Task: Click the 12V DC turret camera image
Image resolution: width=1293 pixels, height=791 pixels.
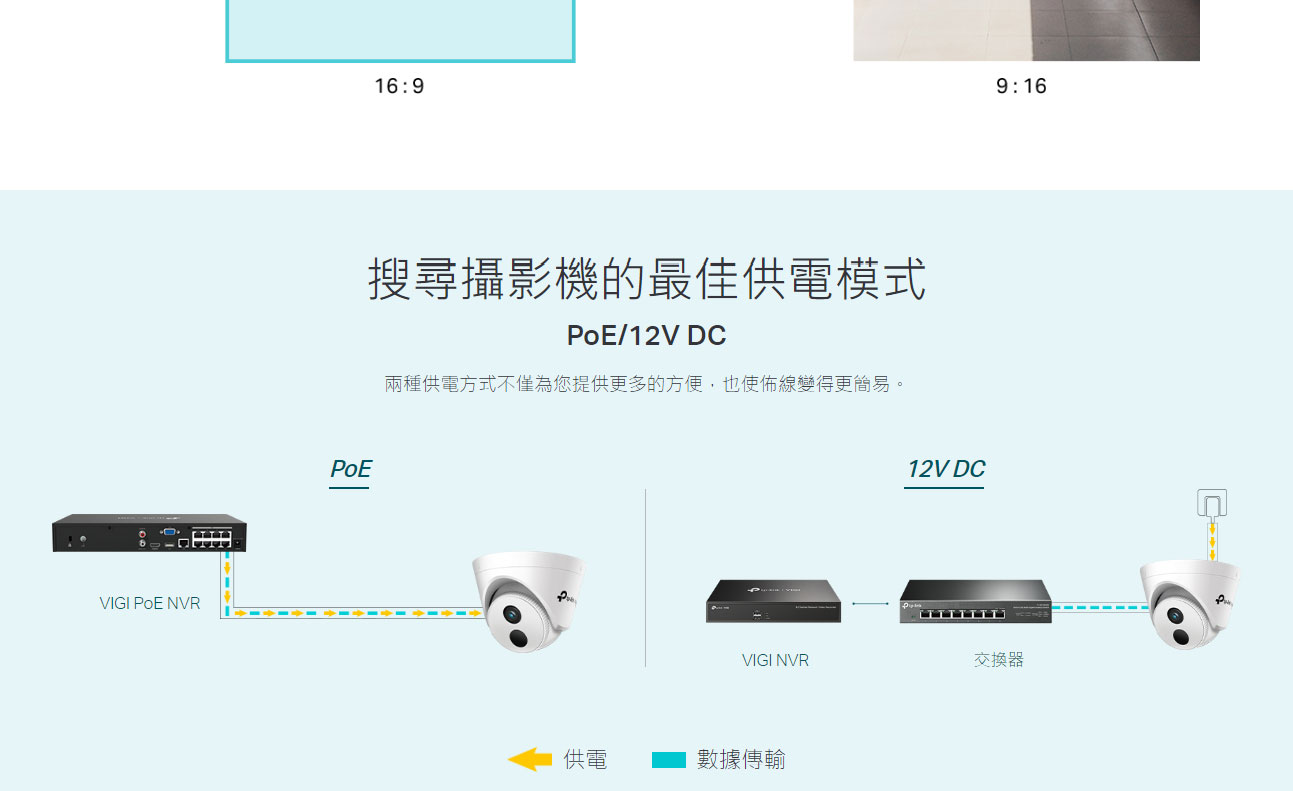Action: tap(1188, 603)
